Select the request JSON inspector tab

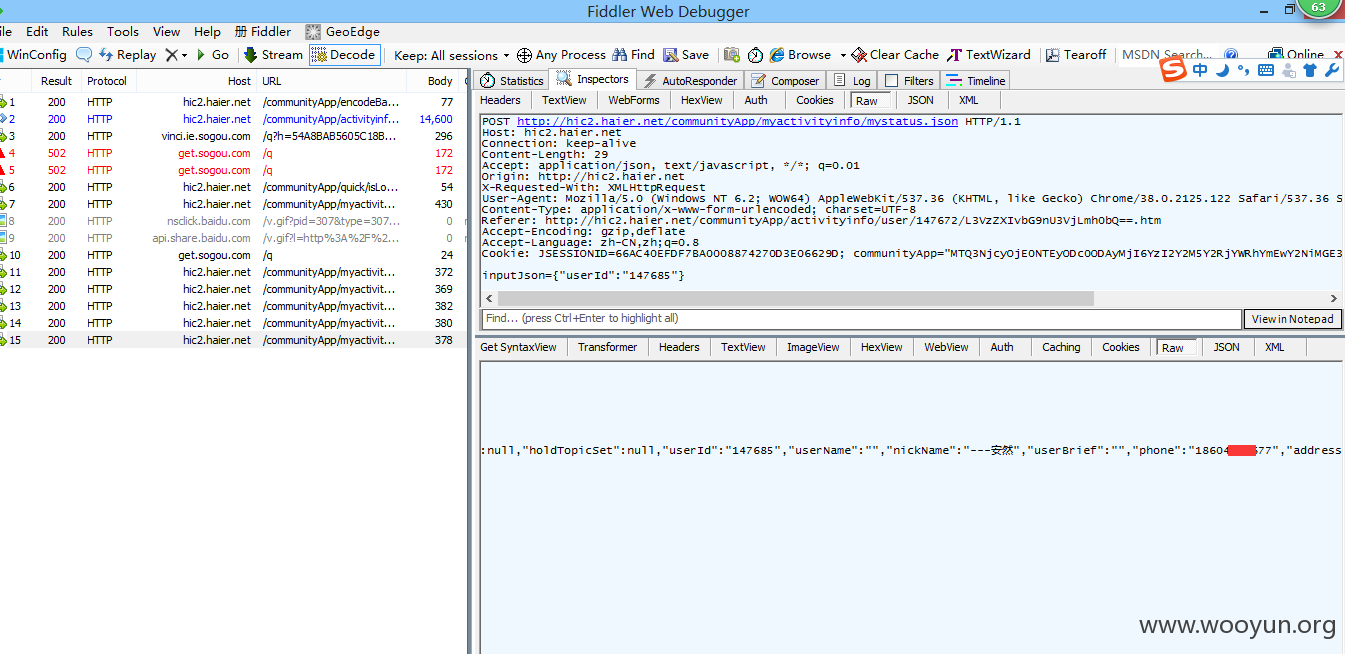pos(921,100)
